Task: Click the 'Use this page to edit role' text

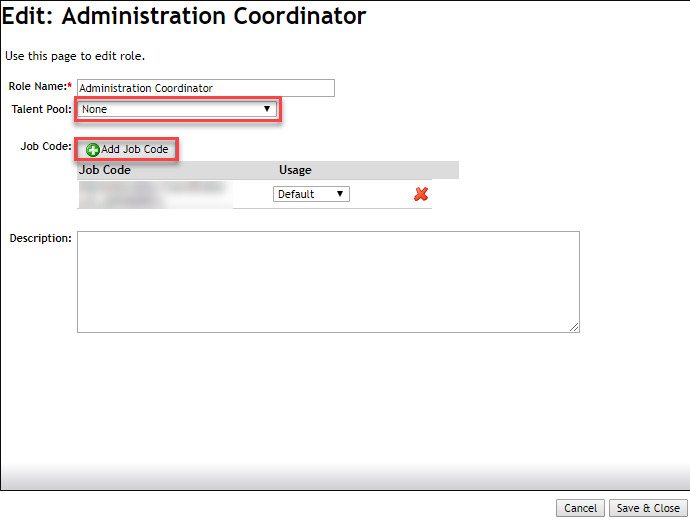Action: click(x=75, y=56)
